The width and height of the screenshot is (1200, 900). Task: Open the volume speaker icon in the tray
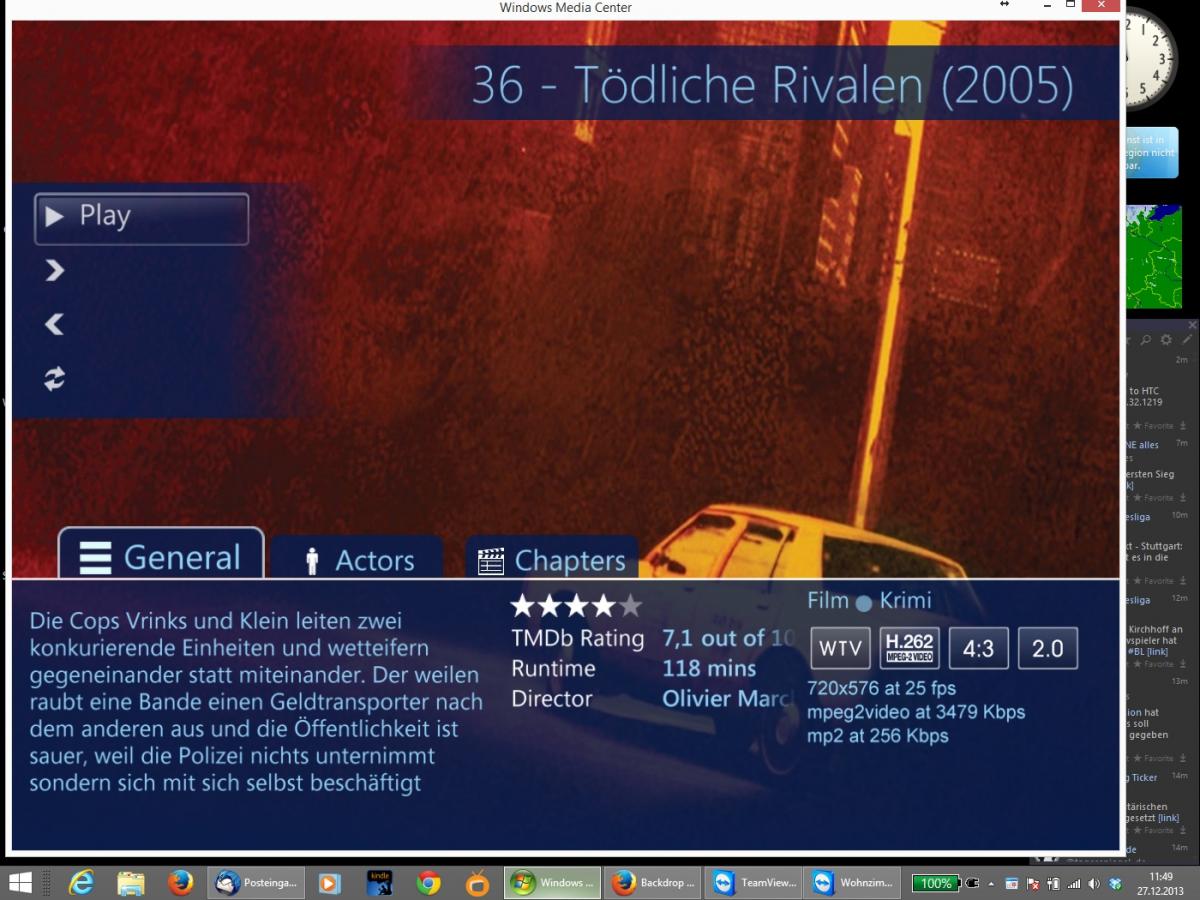pyautogui.click(x=1093, y=884)
